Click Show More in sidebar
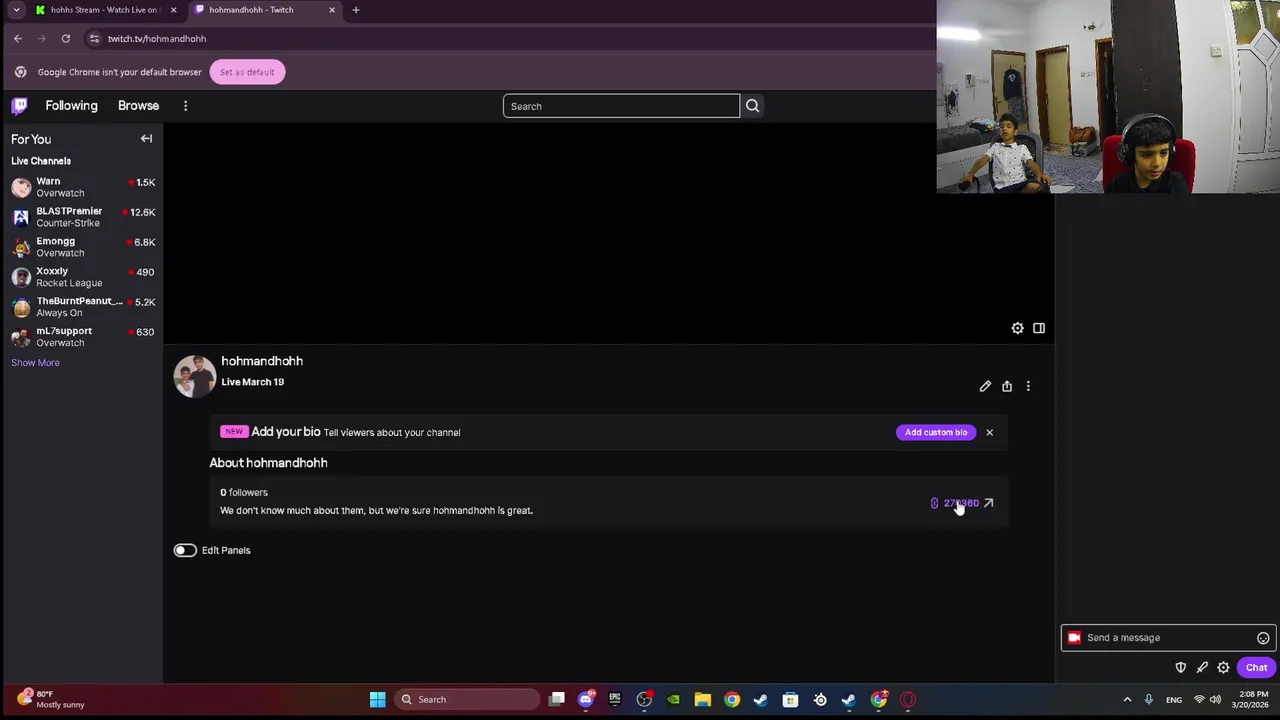This screenshot has height=720, width=1280. [x=35, y=362]
